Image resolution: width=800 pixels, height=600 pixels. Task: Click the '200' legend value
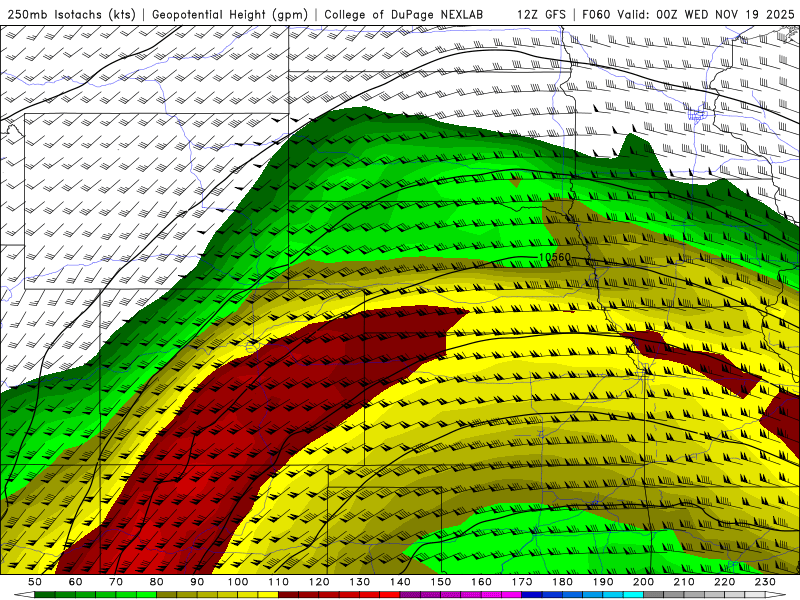tap(644, 582)
